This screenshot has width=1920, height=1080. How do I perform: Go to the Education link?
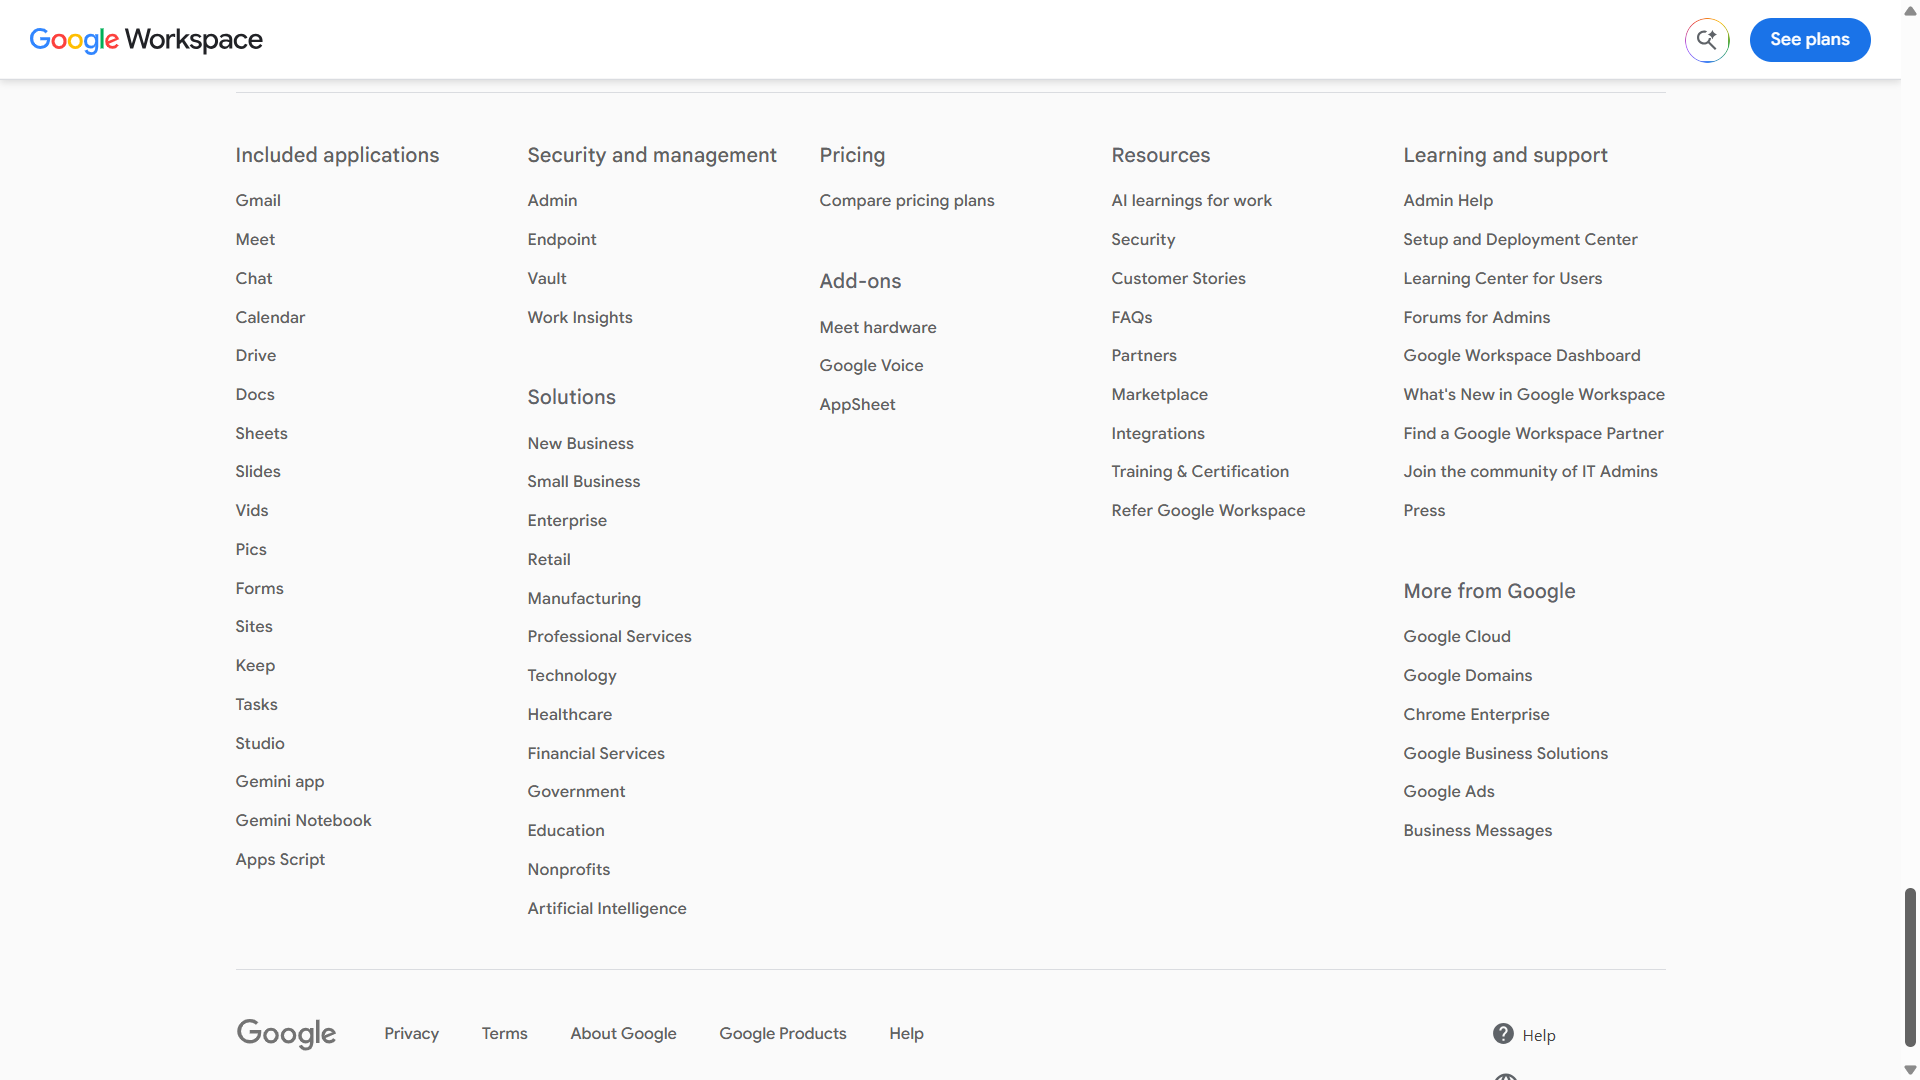tap(566, 831)
